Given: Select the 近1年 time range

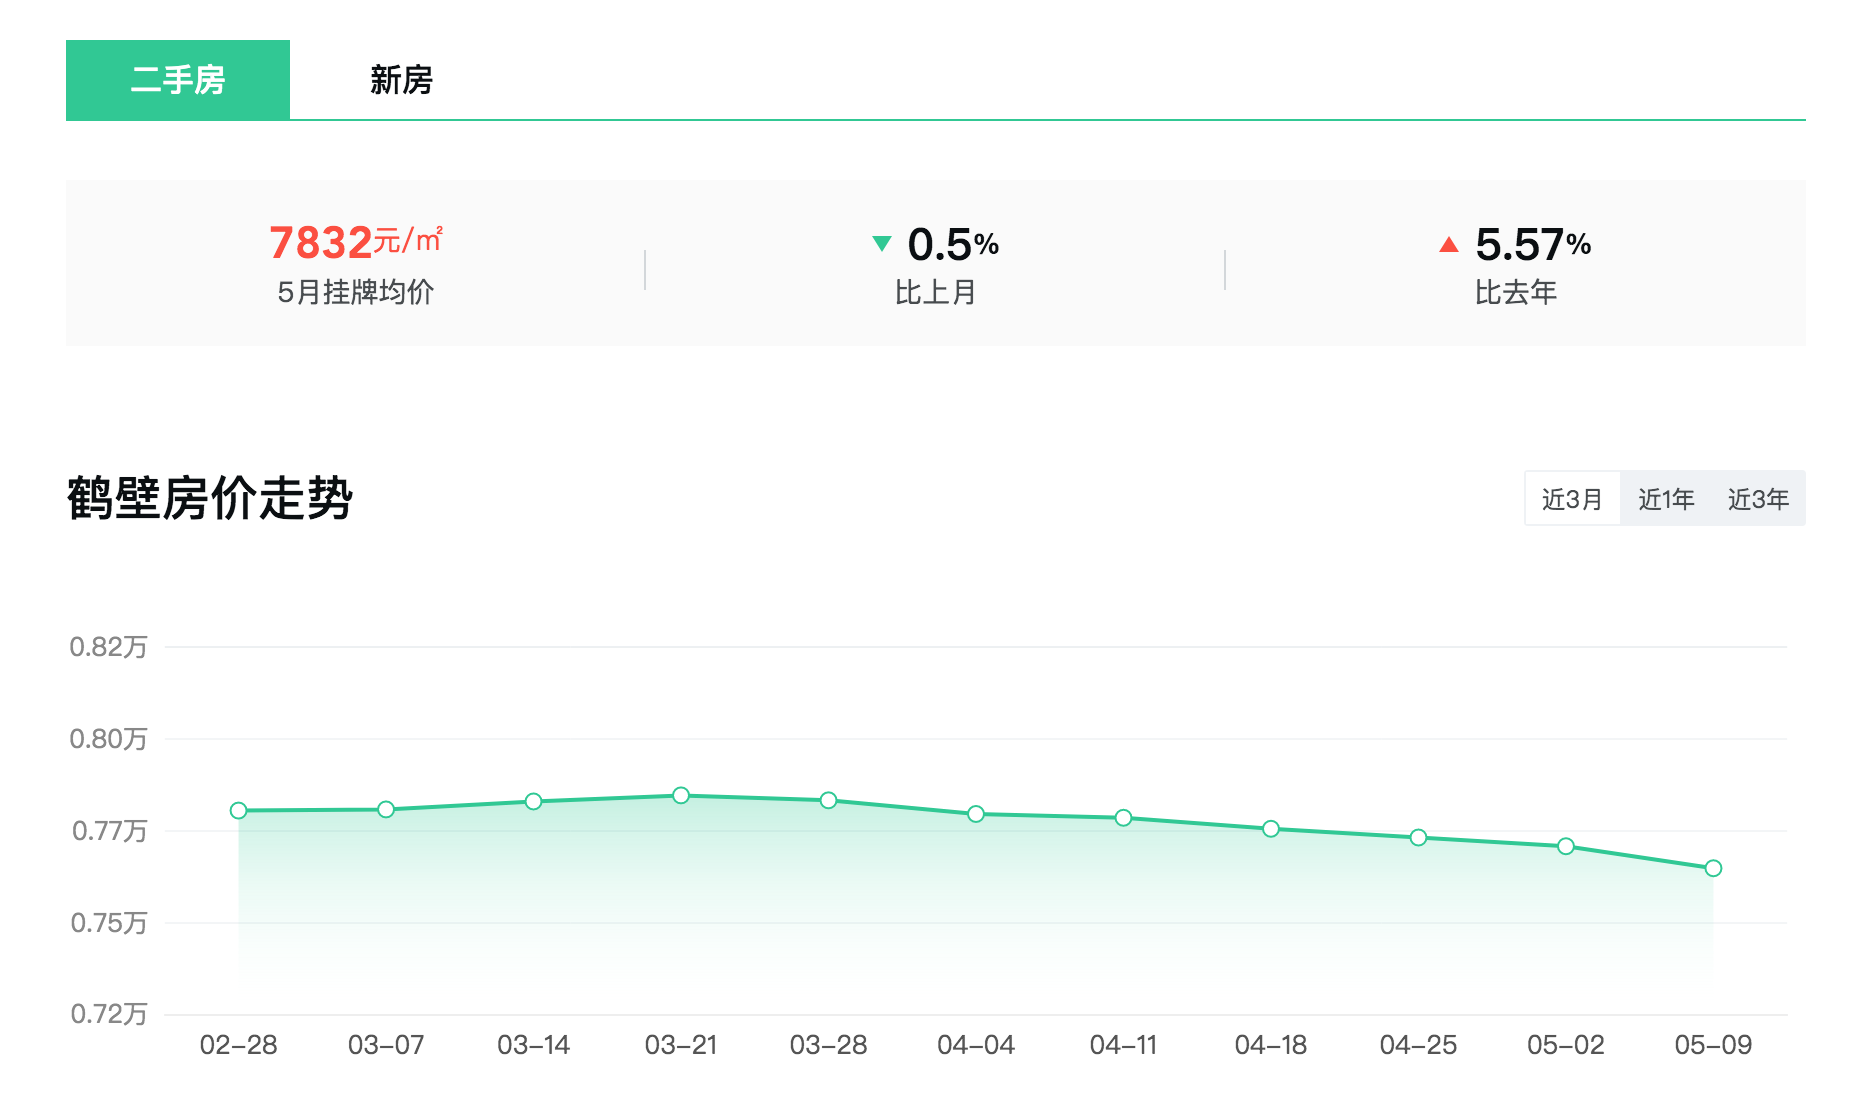Looking at the screenshot, I should coord(1666,499).
